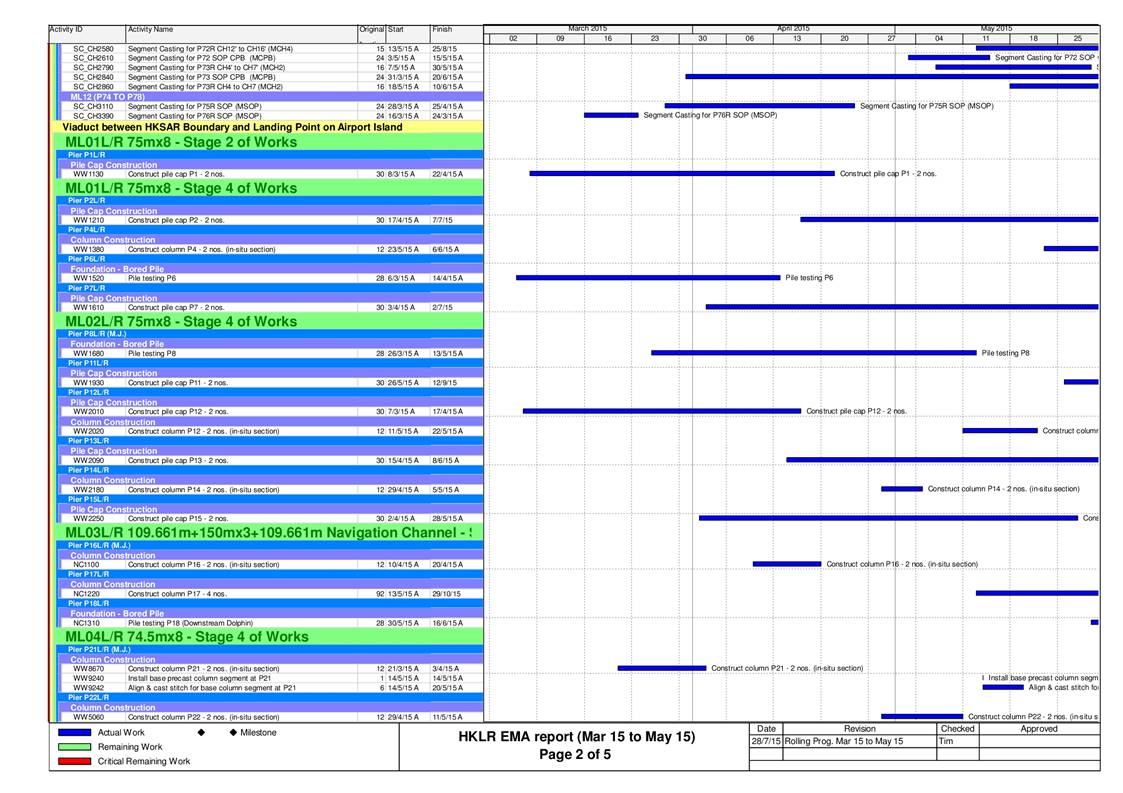This screenshot has height=793, width=1123.
Task: Select the ML02L/R 75mx8 Stage 4 group
Action: coord(269,322)
